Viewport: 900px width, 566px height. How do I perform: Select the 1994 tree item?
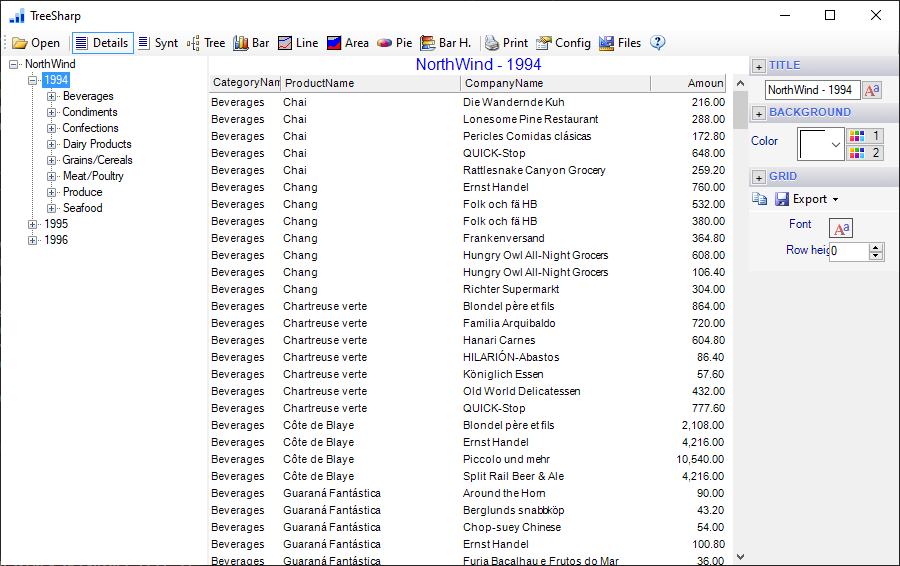pyautogui.click(x=56, y=80)
